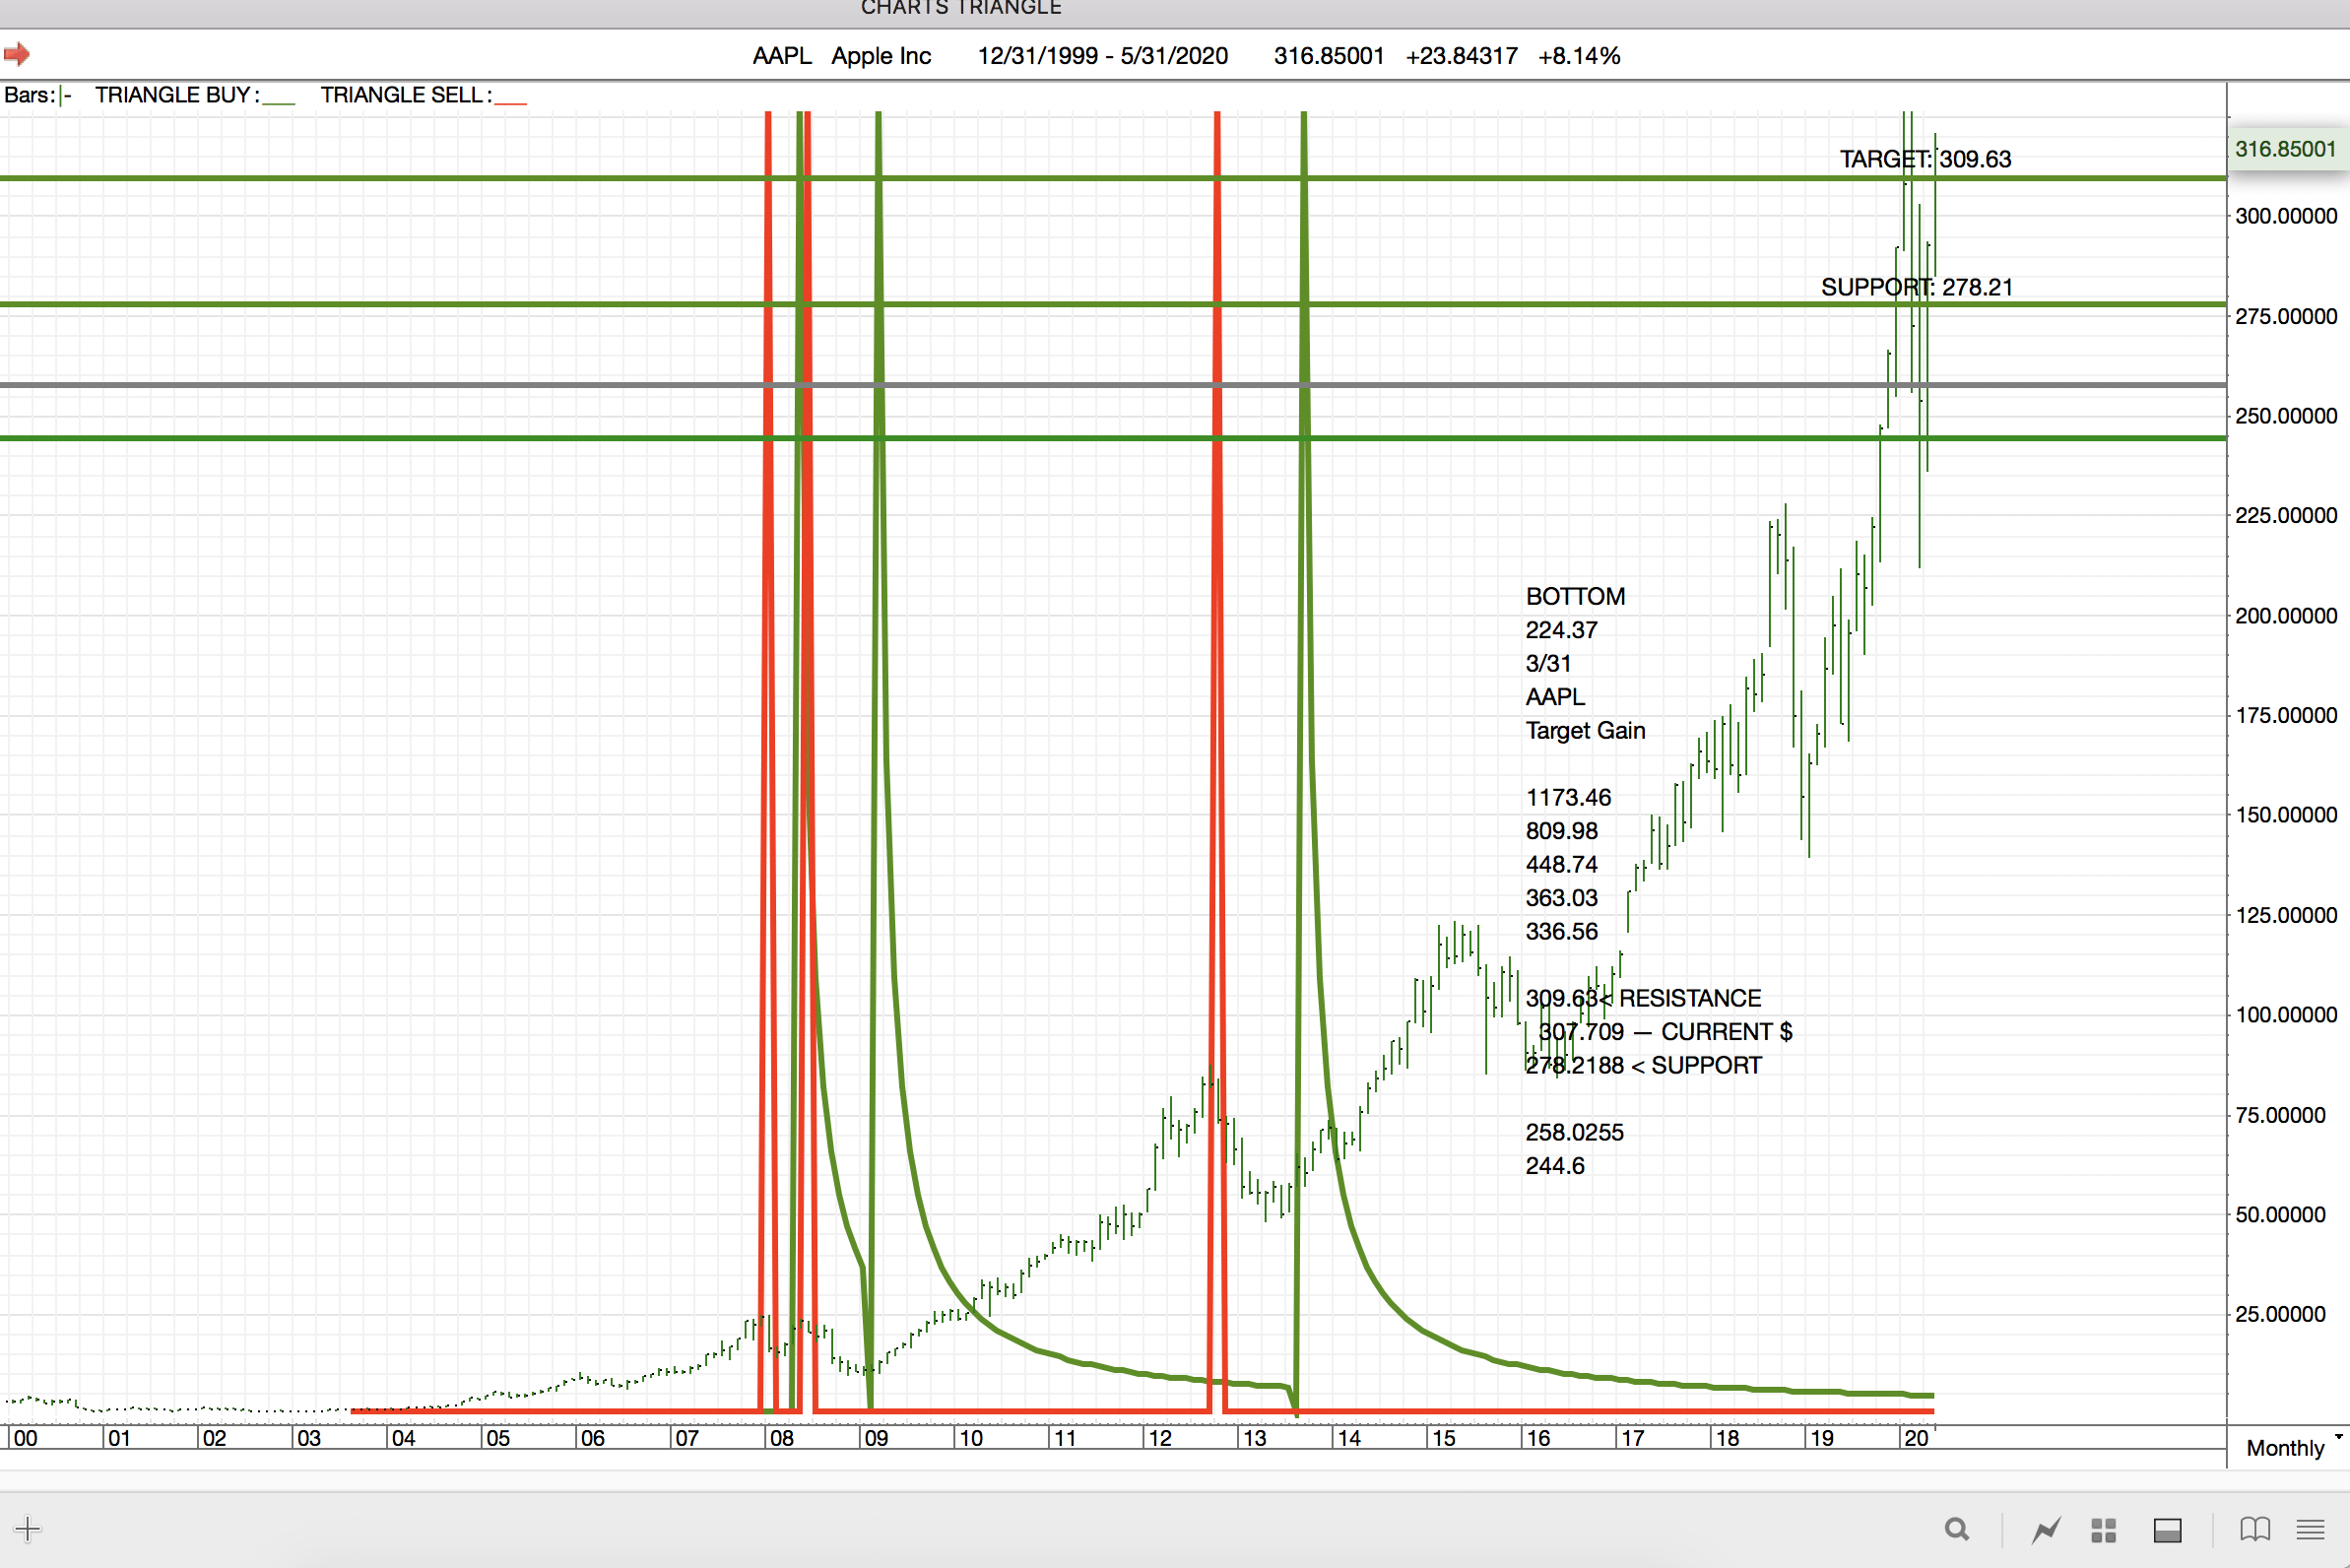
Task: Click the dropdown arrow beside Monthly
Action: [x=2338, y=1437]
